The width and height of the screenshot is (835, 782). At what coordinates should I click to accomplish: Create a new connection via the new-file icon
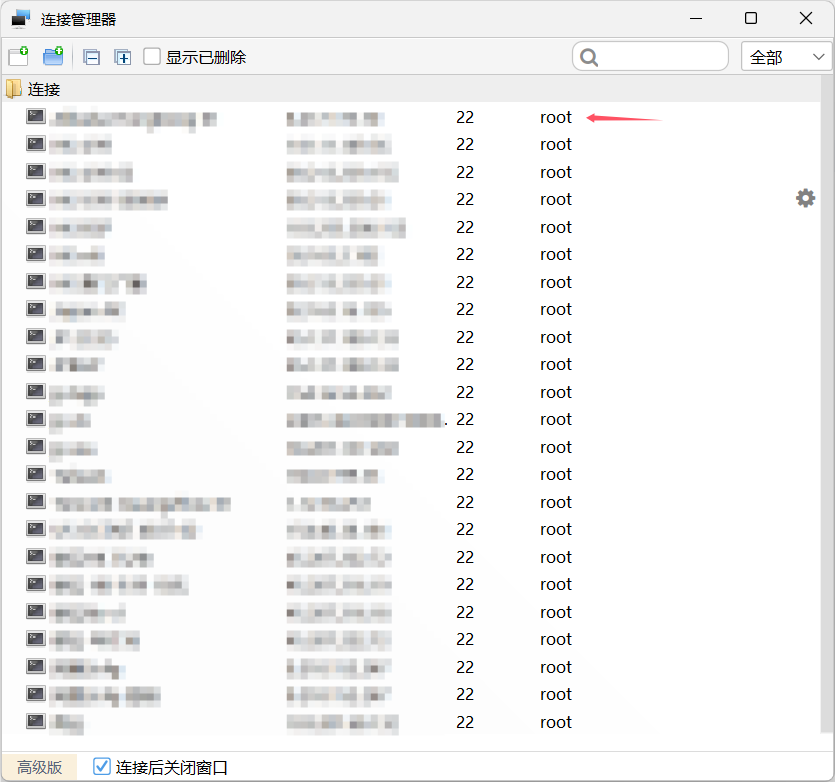pos(17,56)
